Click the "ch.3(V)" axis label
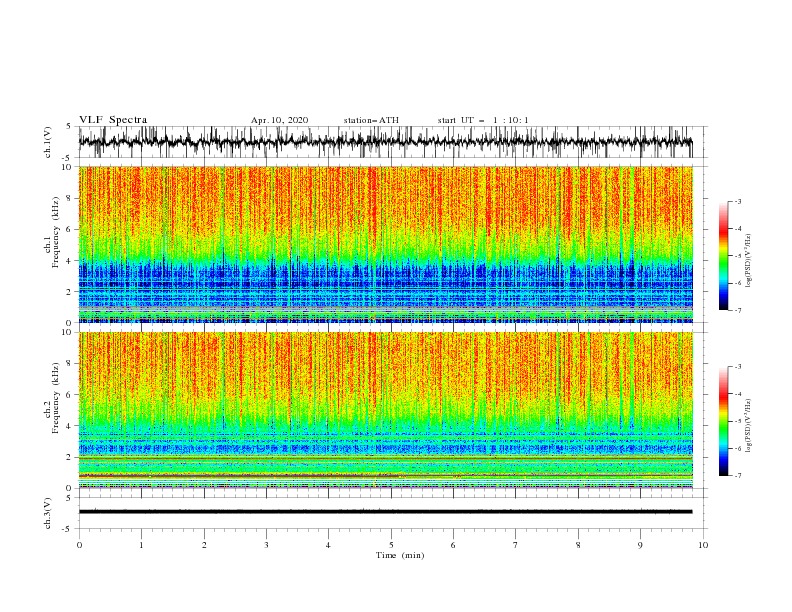Image resolution: width=792 pixels, height=612 pixels. 48,513
